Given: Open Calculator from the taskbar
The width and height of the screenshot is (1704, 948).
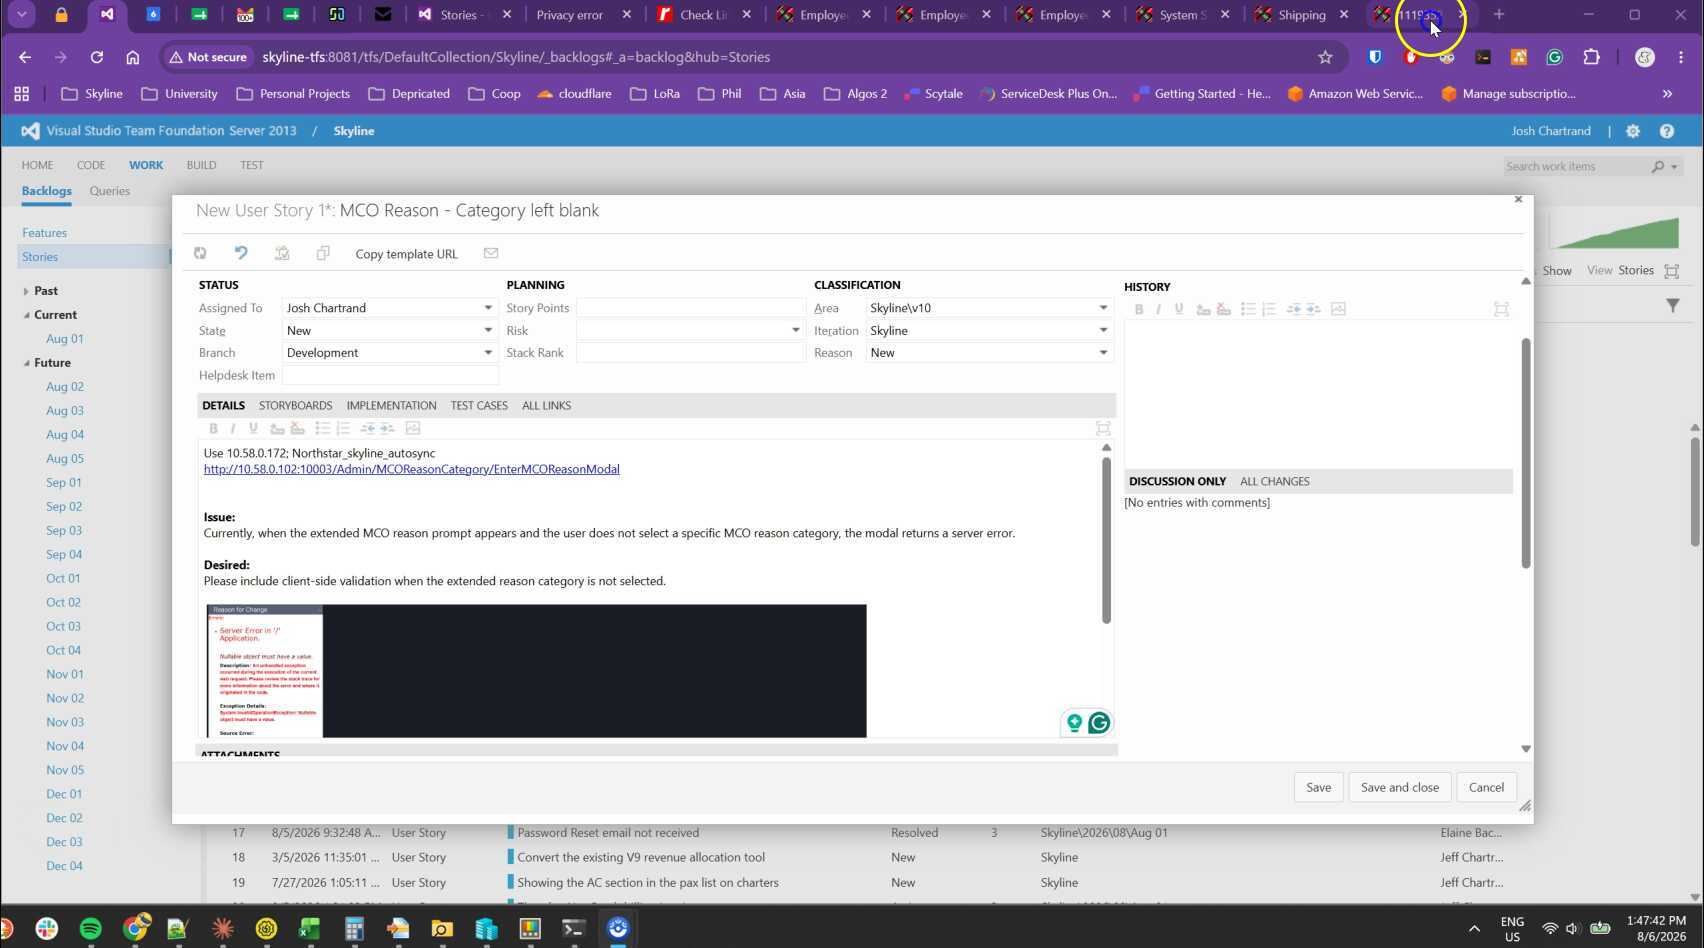Looking at the screenshot, I should click(354, 928).
